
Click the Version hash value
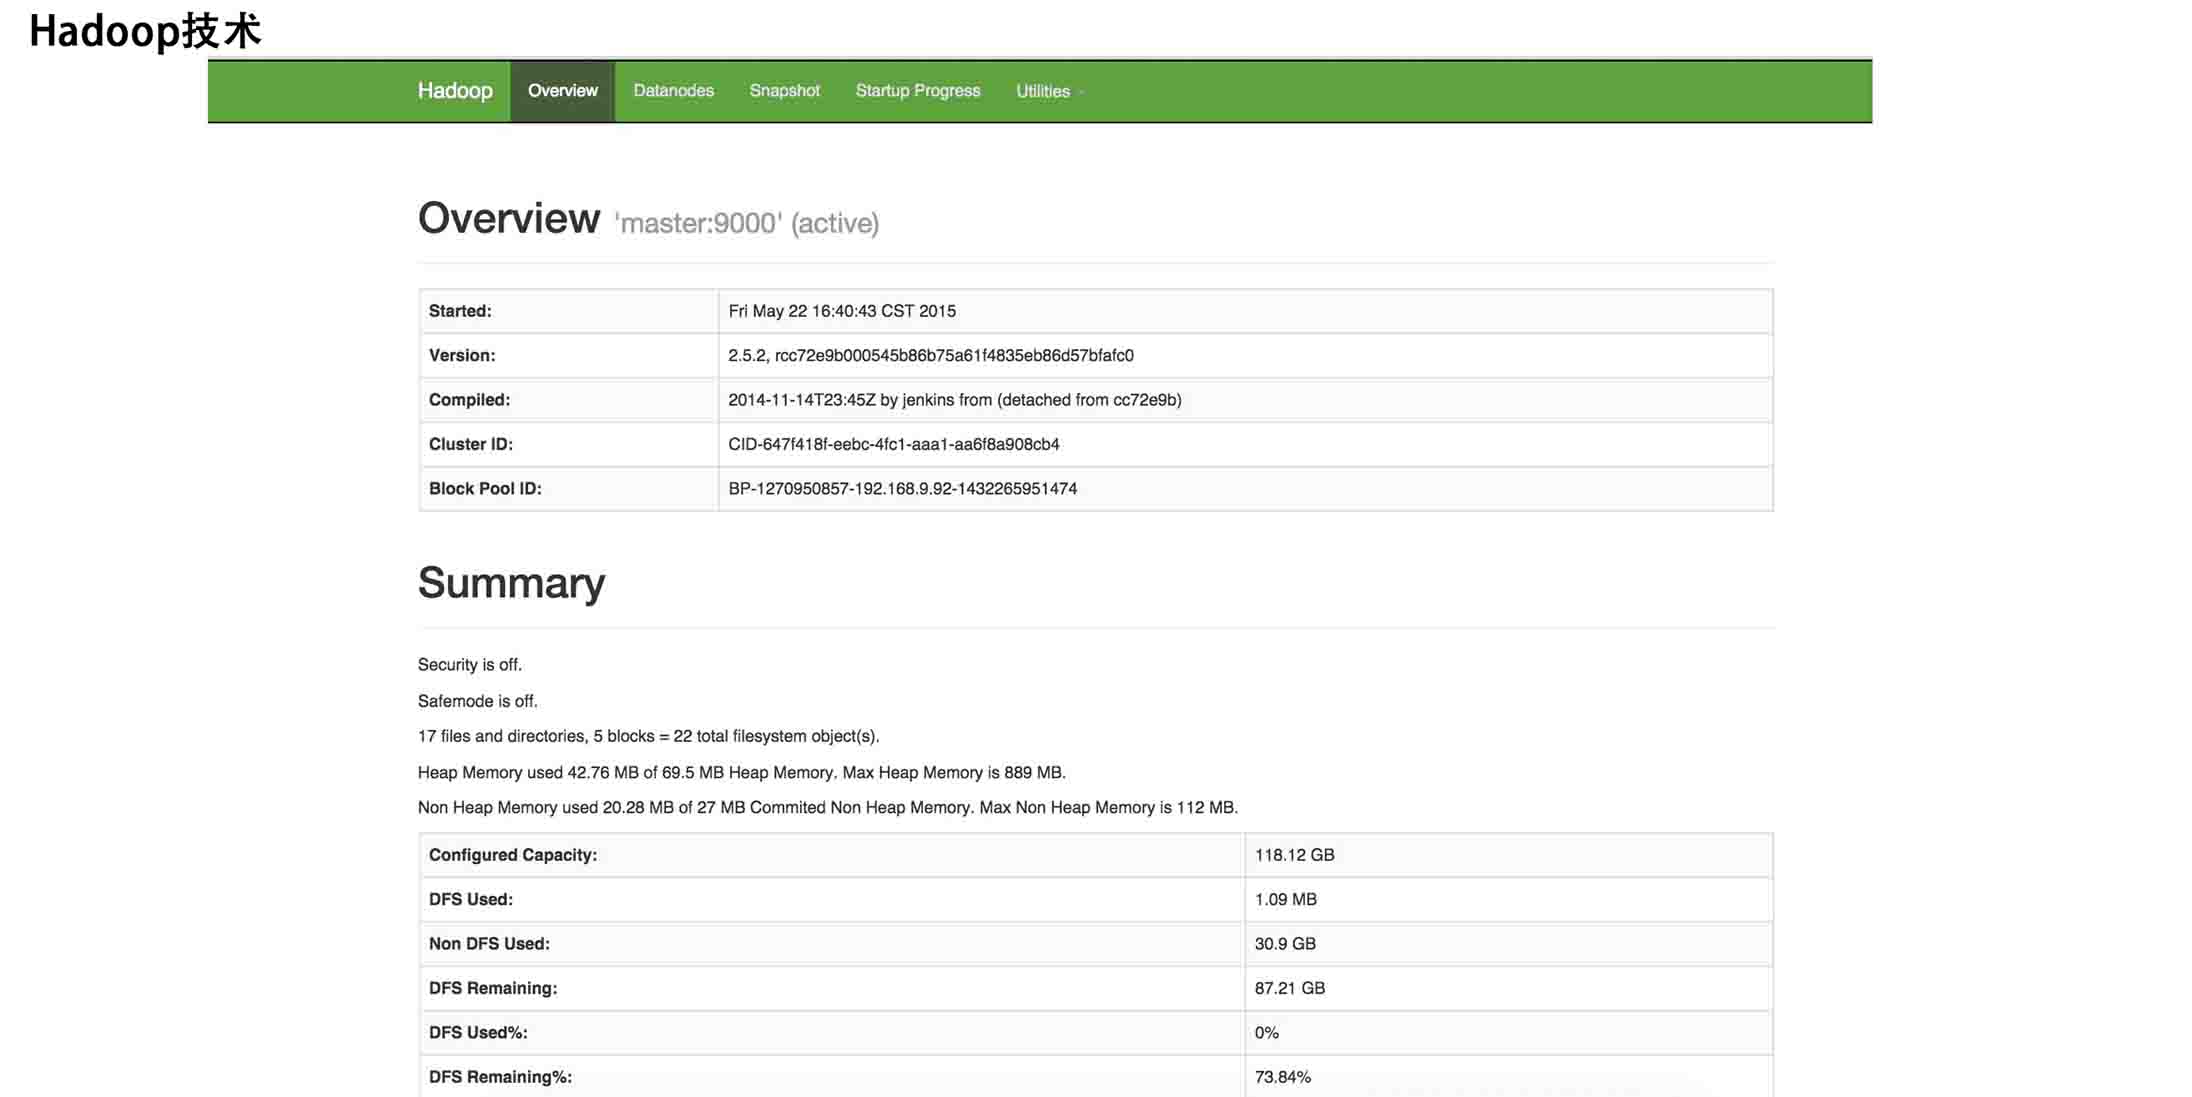pyautogui.click(x=930, y=355)
